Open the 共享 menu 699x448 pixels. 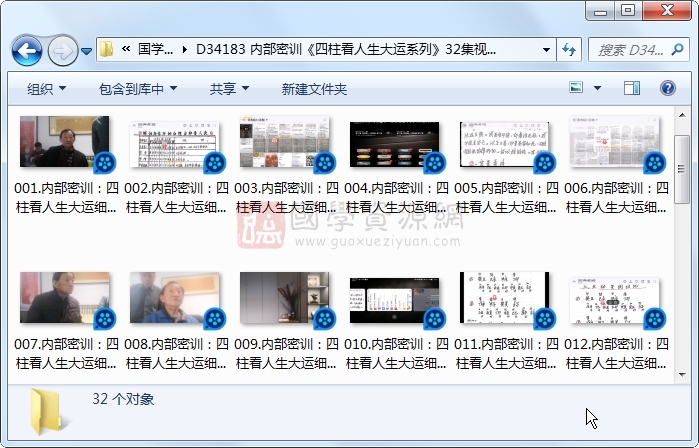click(229, 89)
